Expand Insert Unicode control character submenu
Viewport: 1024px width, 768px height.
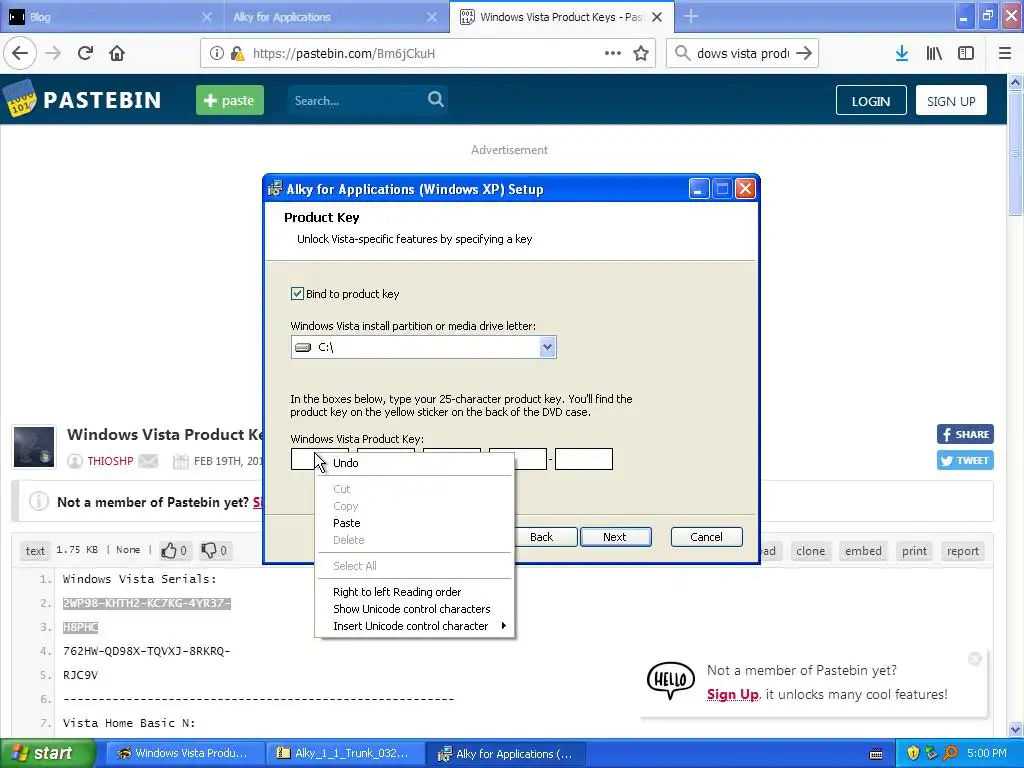pos(415,626)
